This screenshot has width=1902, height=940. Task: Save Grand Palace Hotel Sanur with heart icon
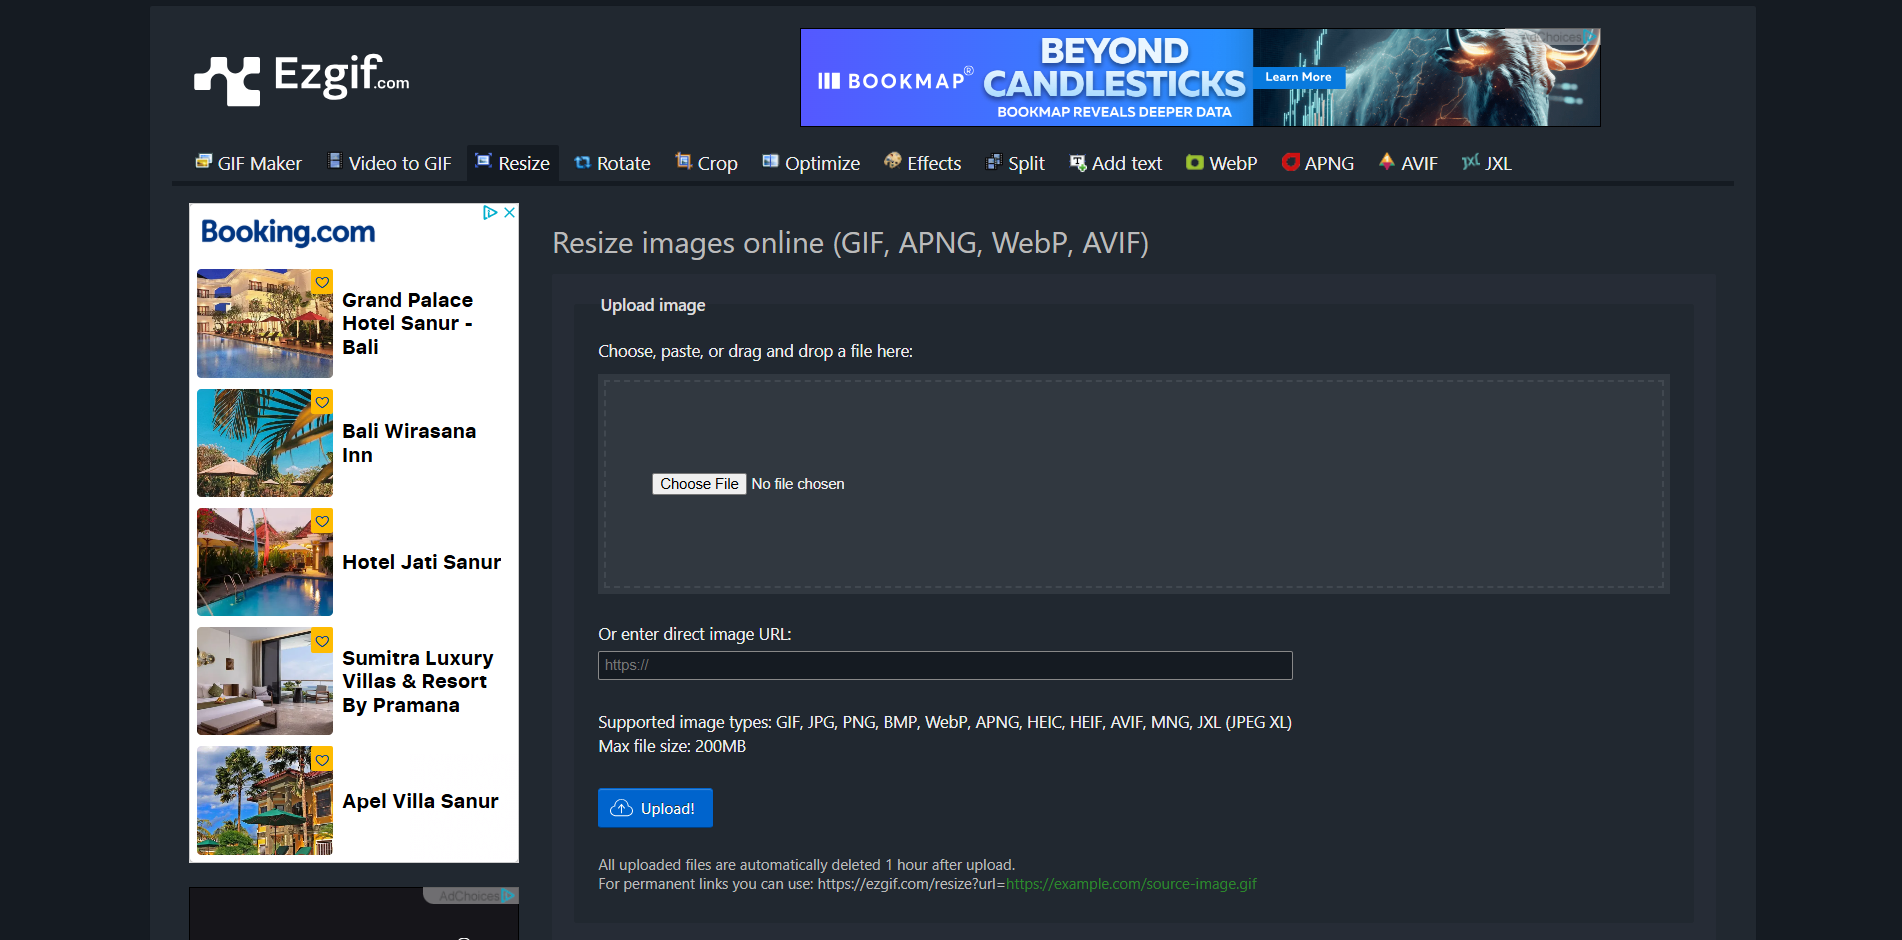pos(322,281)
